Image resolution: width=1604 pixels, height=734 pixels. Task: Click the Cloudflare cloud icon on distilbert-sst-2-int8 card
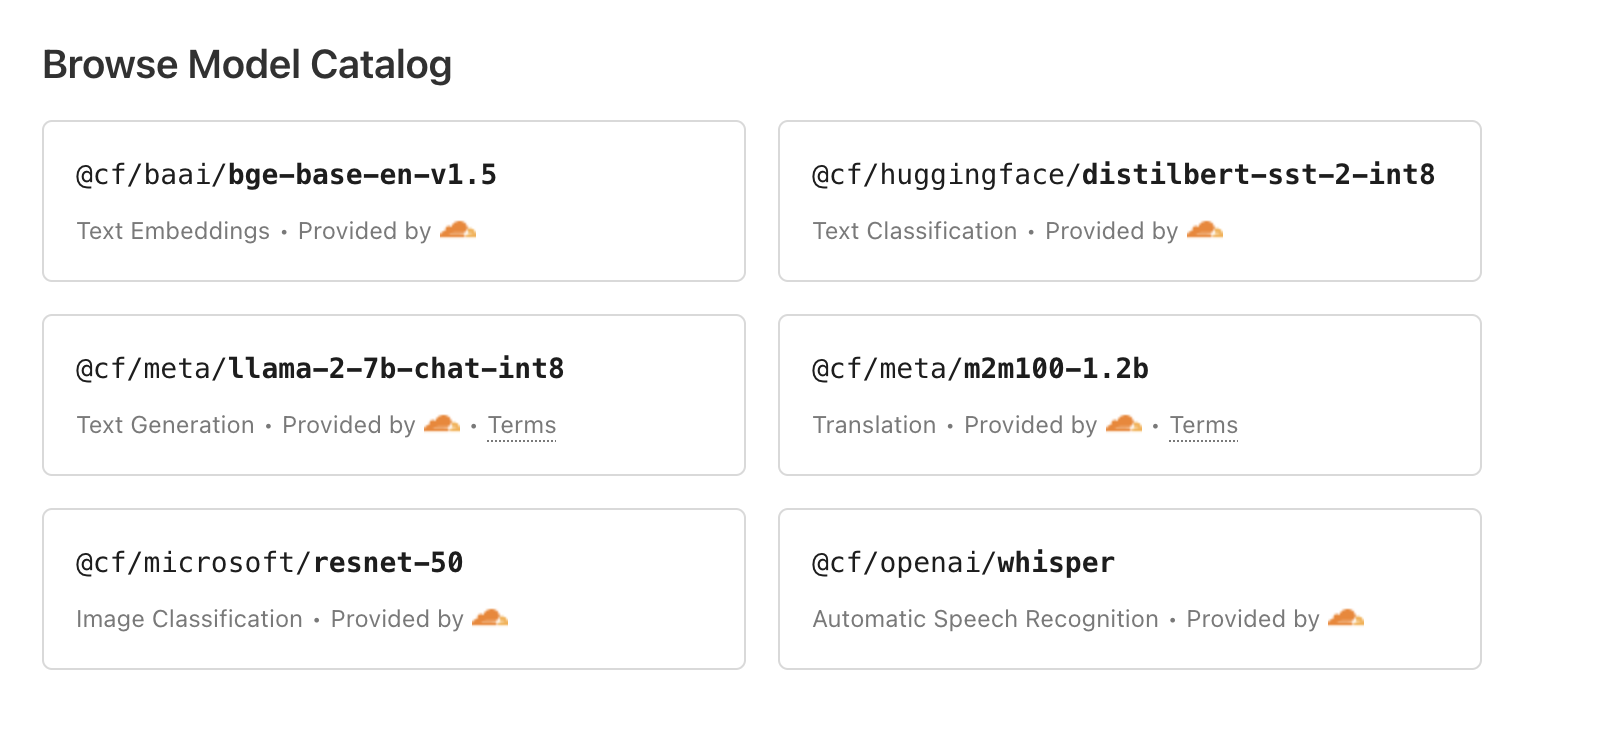(x=1205, y=230)
